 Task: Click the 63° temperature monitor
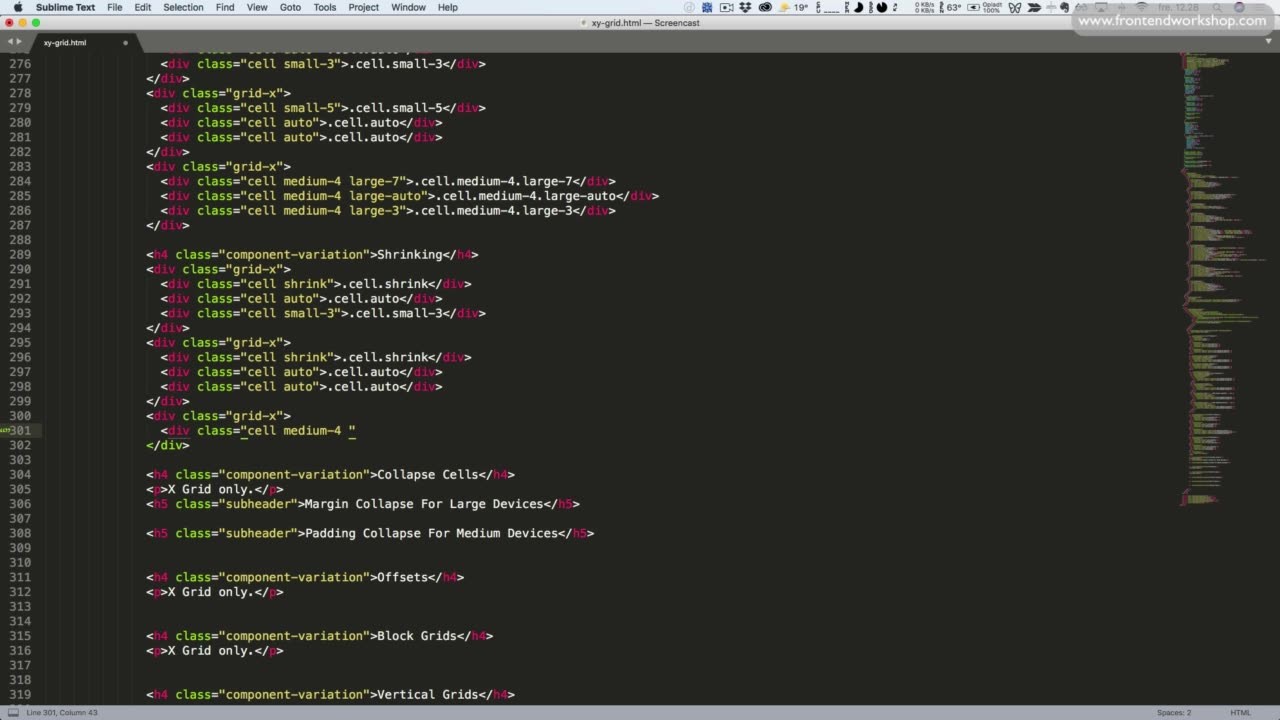coord(953,7)
